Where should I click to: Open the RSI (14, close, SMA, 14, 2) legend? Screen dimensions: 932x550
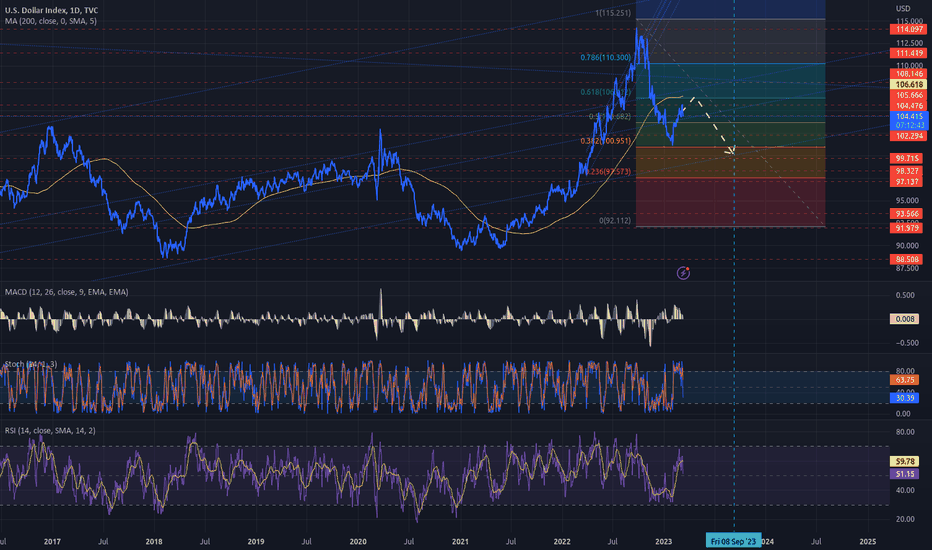point(50,430)
